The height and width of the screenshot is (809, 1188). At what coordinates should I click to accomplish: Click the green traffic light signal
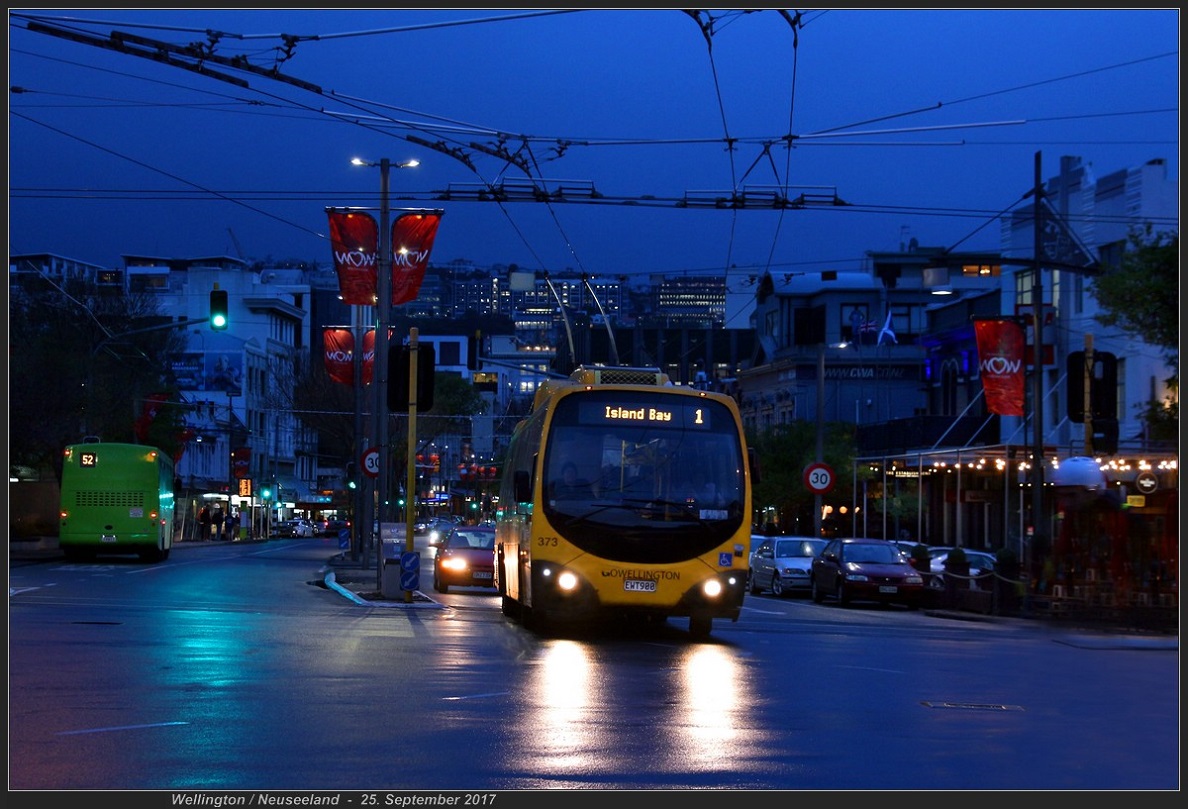pyautogui.click(x=218, y=310)
